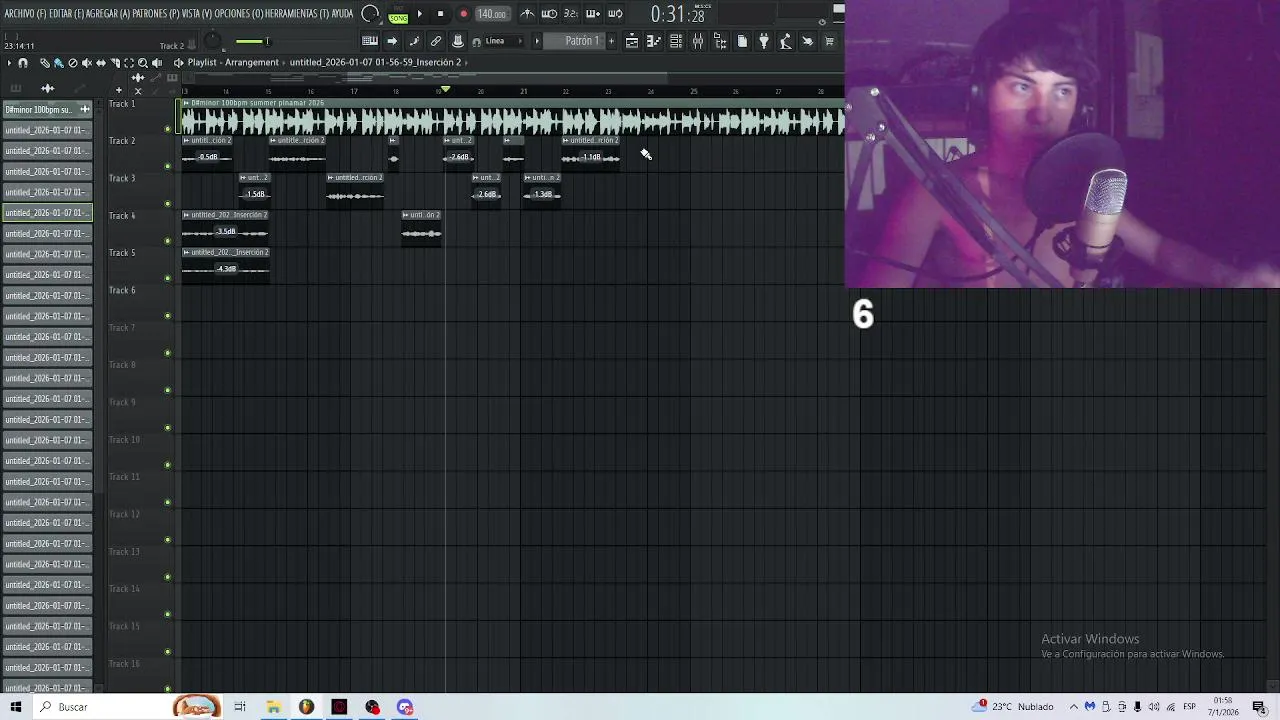Open the plugin picker plug icon

coord(764,41)
